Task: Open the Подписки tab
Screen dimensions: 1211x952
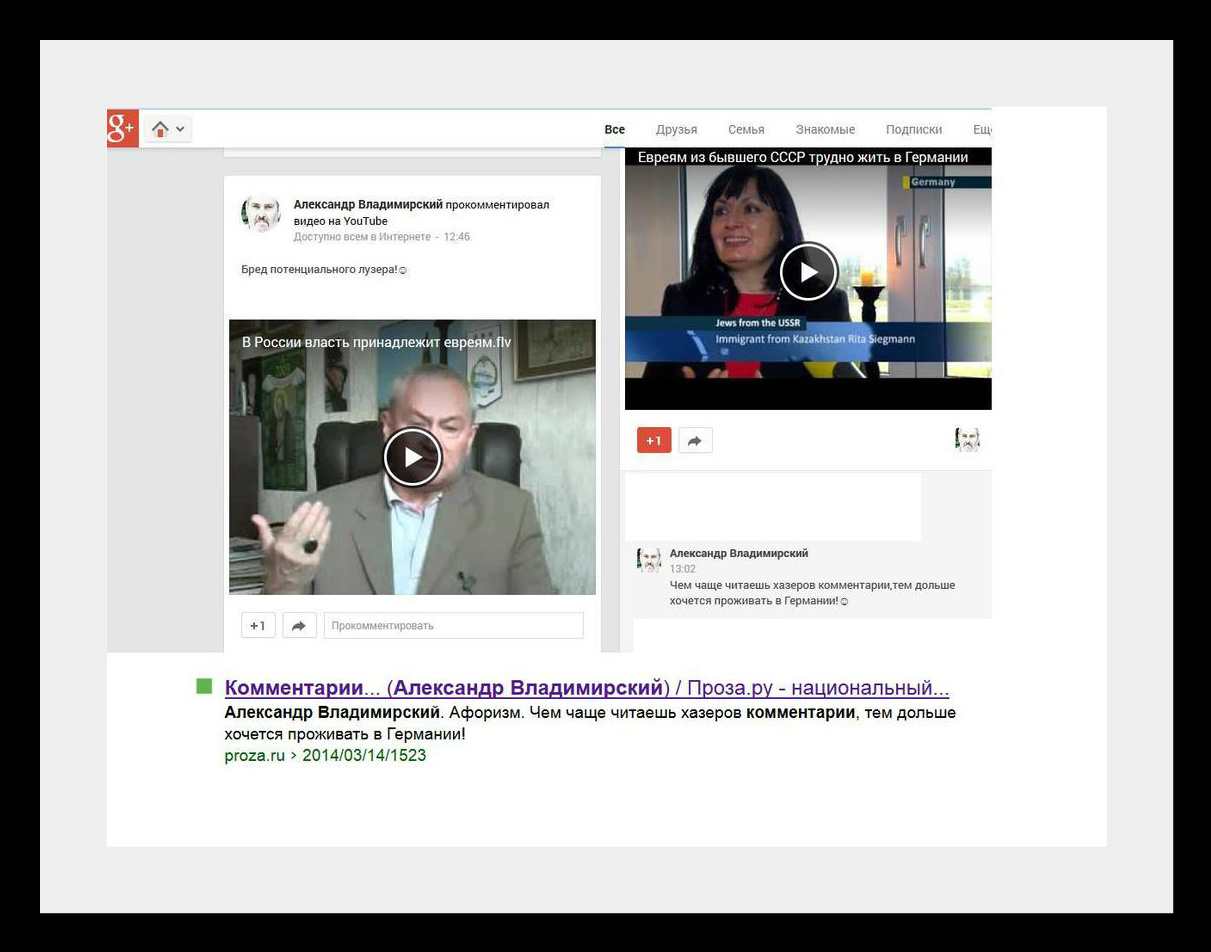Action: (913, 129)
